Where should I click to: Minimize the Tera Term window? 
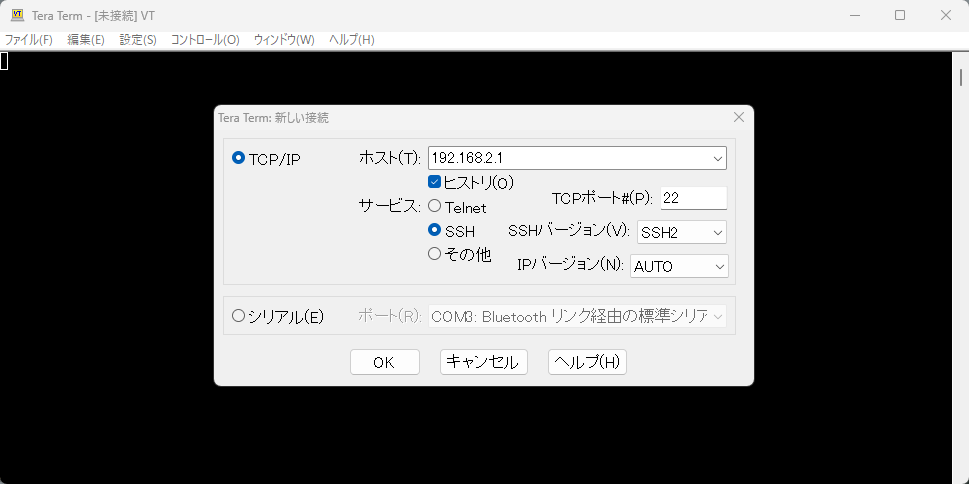854,15
